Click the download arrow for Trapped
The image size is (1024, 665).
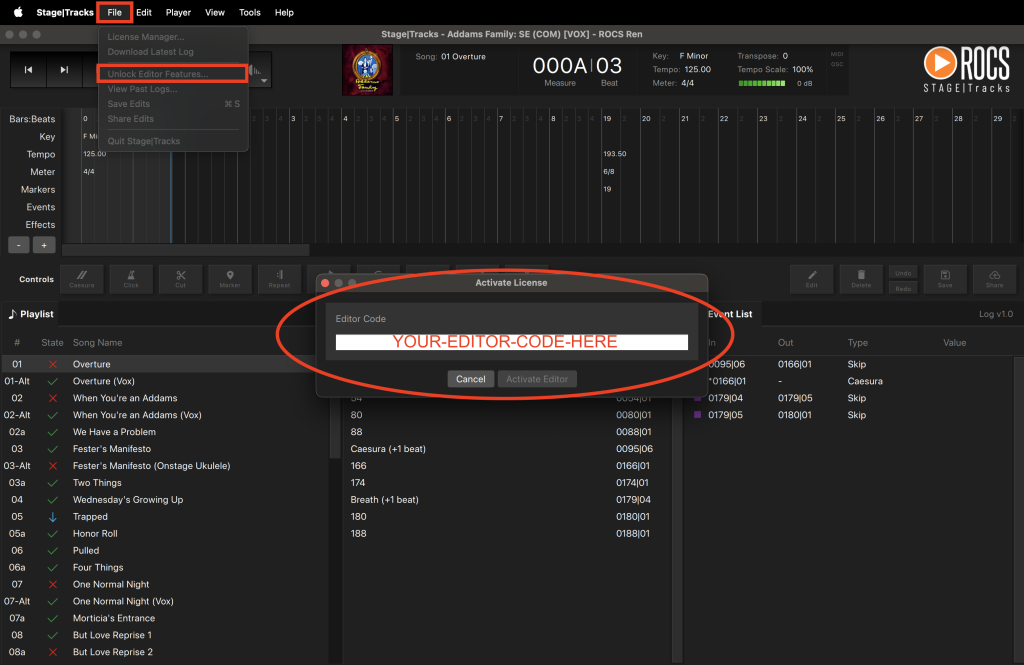click(53, 517)
